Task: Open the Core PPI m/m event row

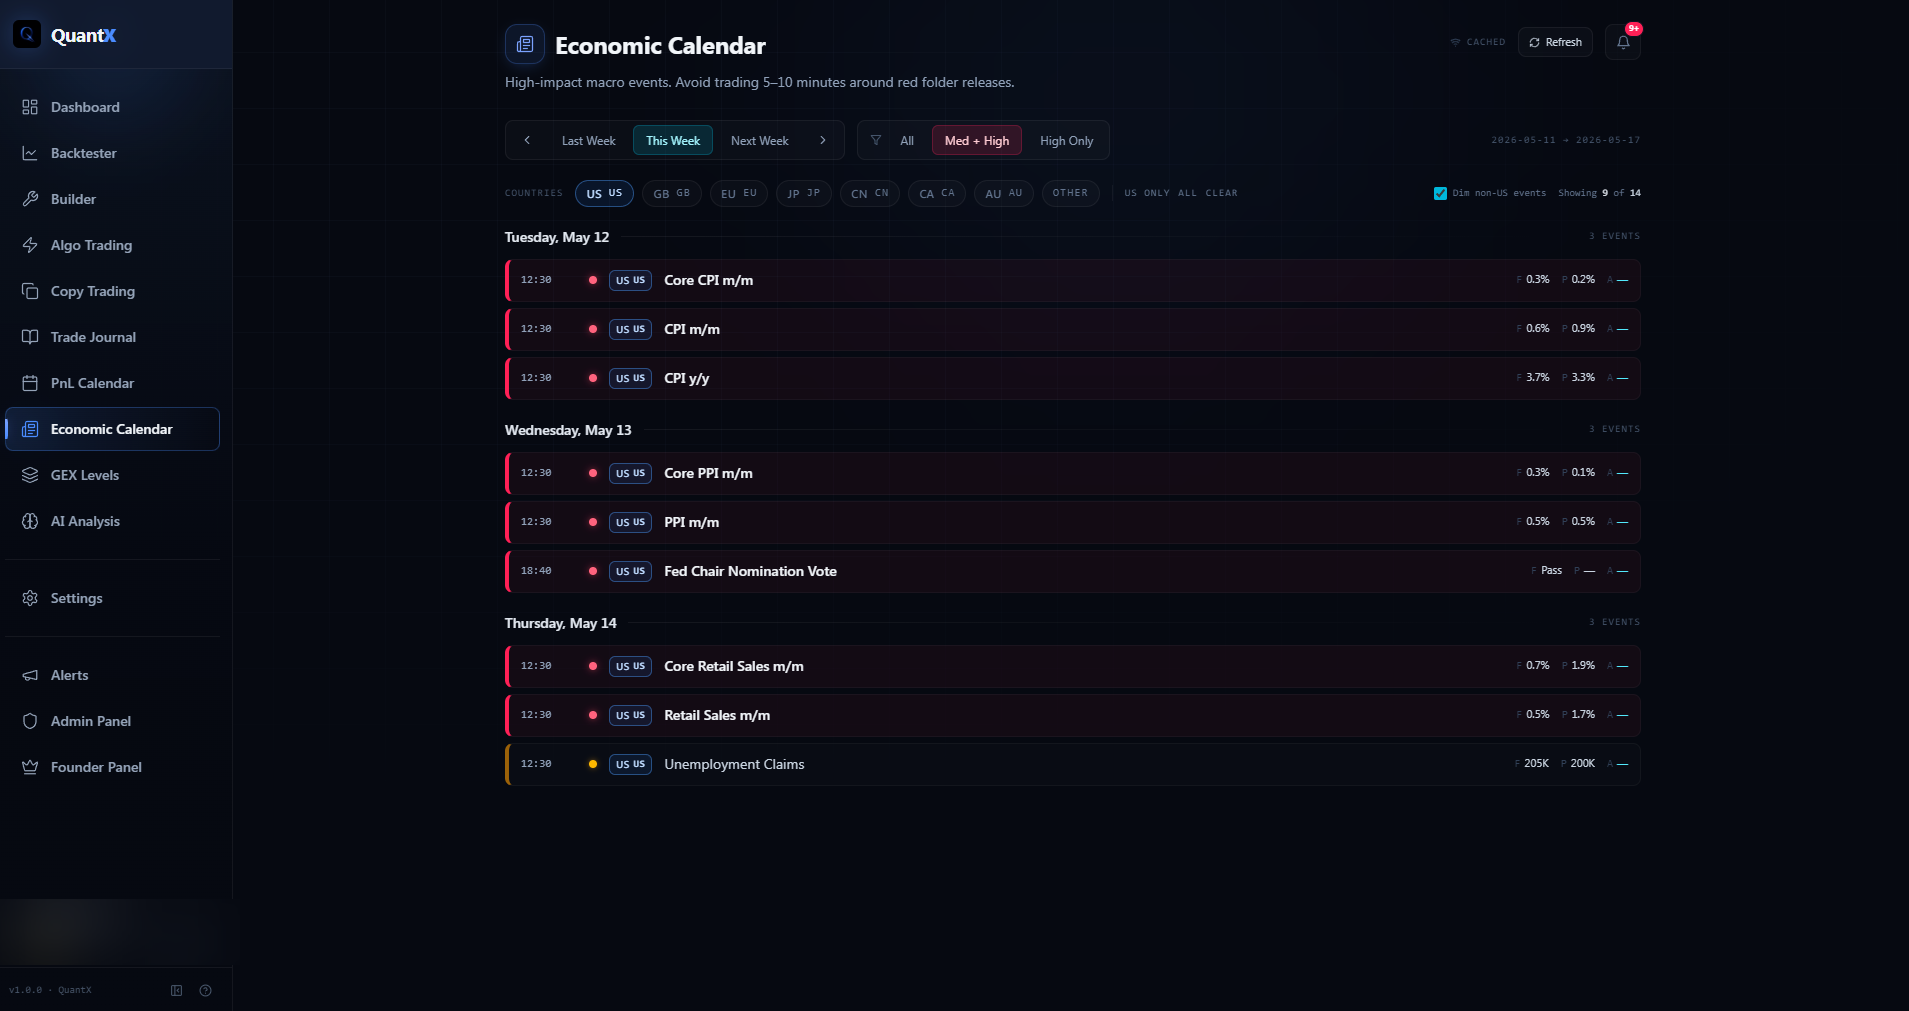Action: [x=1073, y=473]
